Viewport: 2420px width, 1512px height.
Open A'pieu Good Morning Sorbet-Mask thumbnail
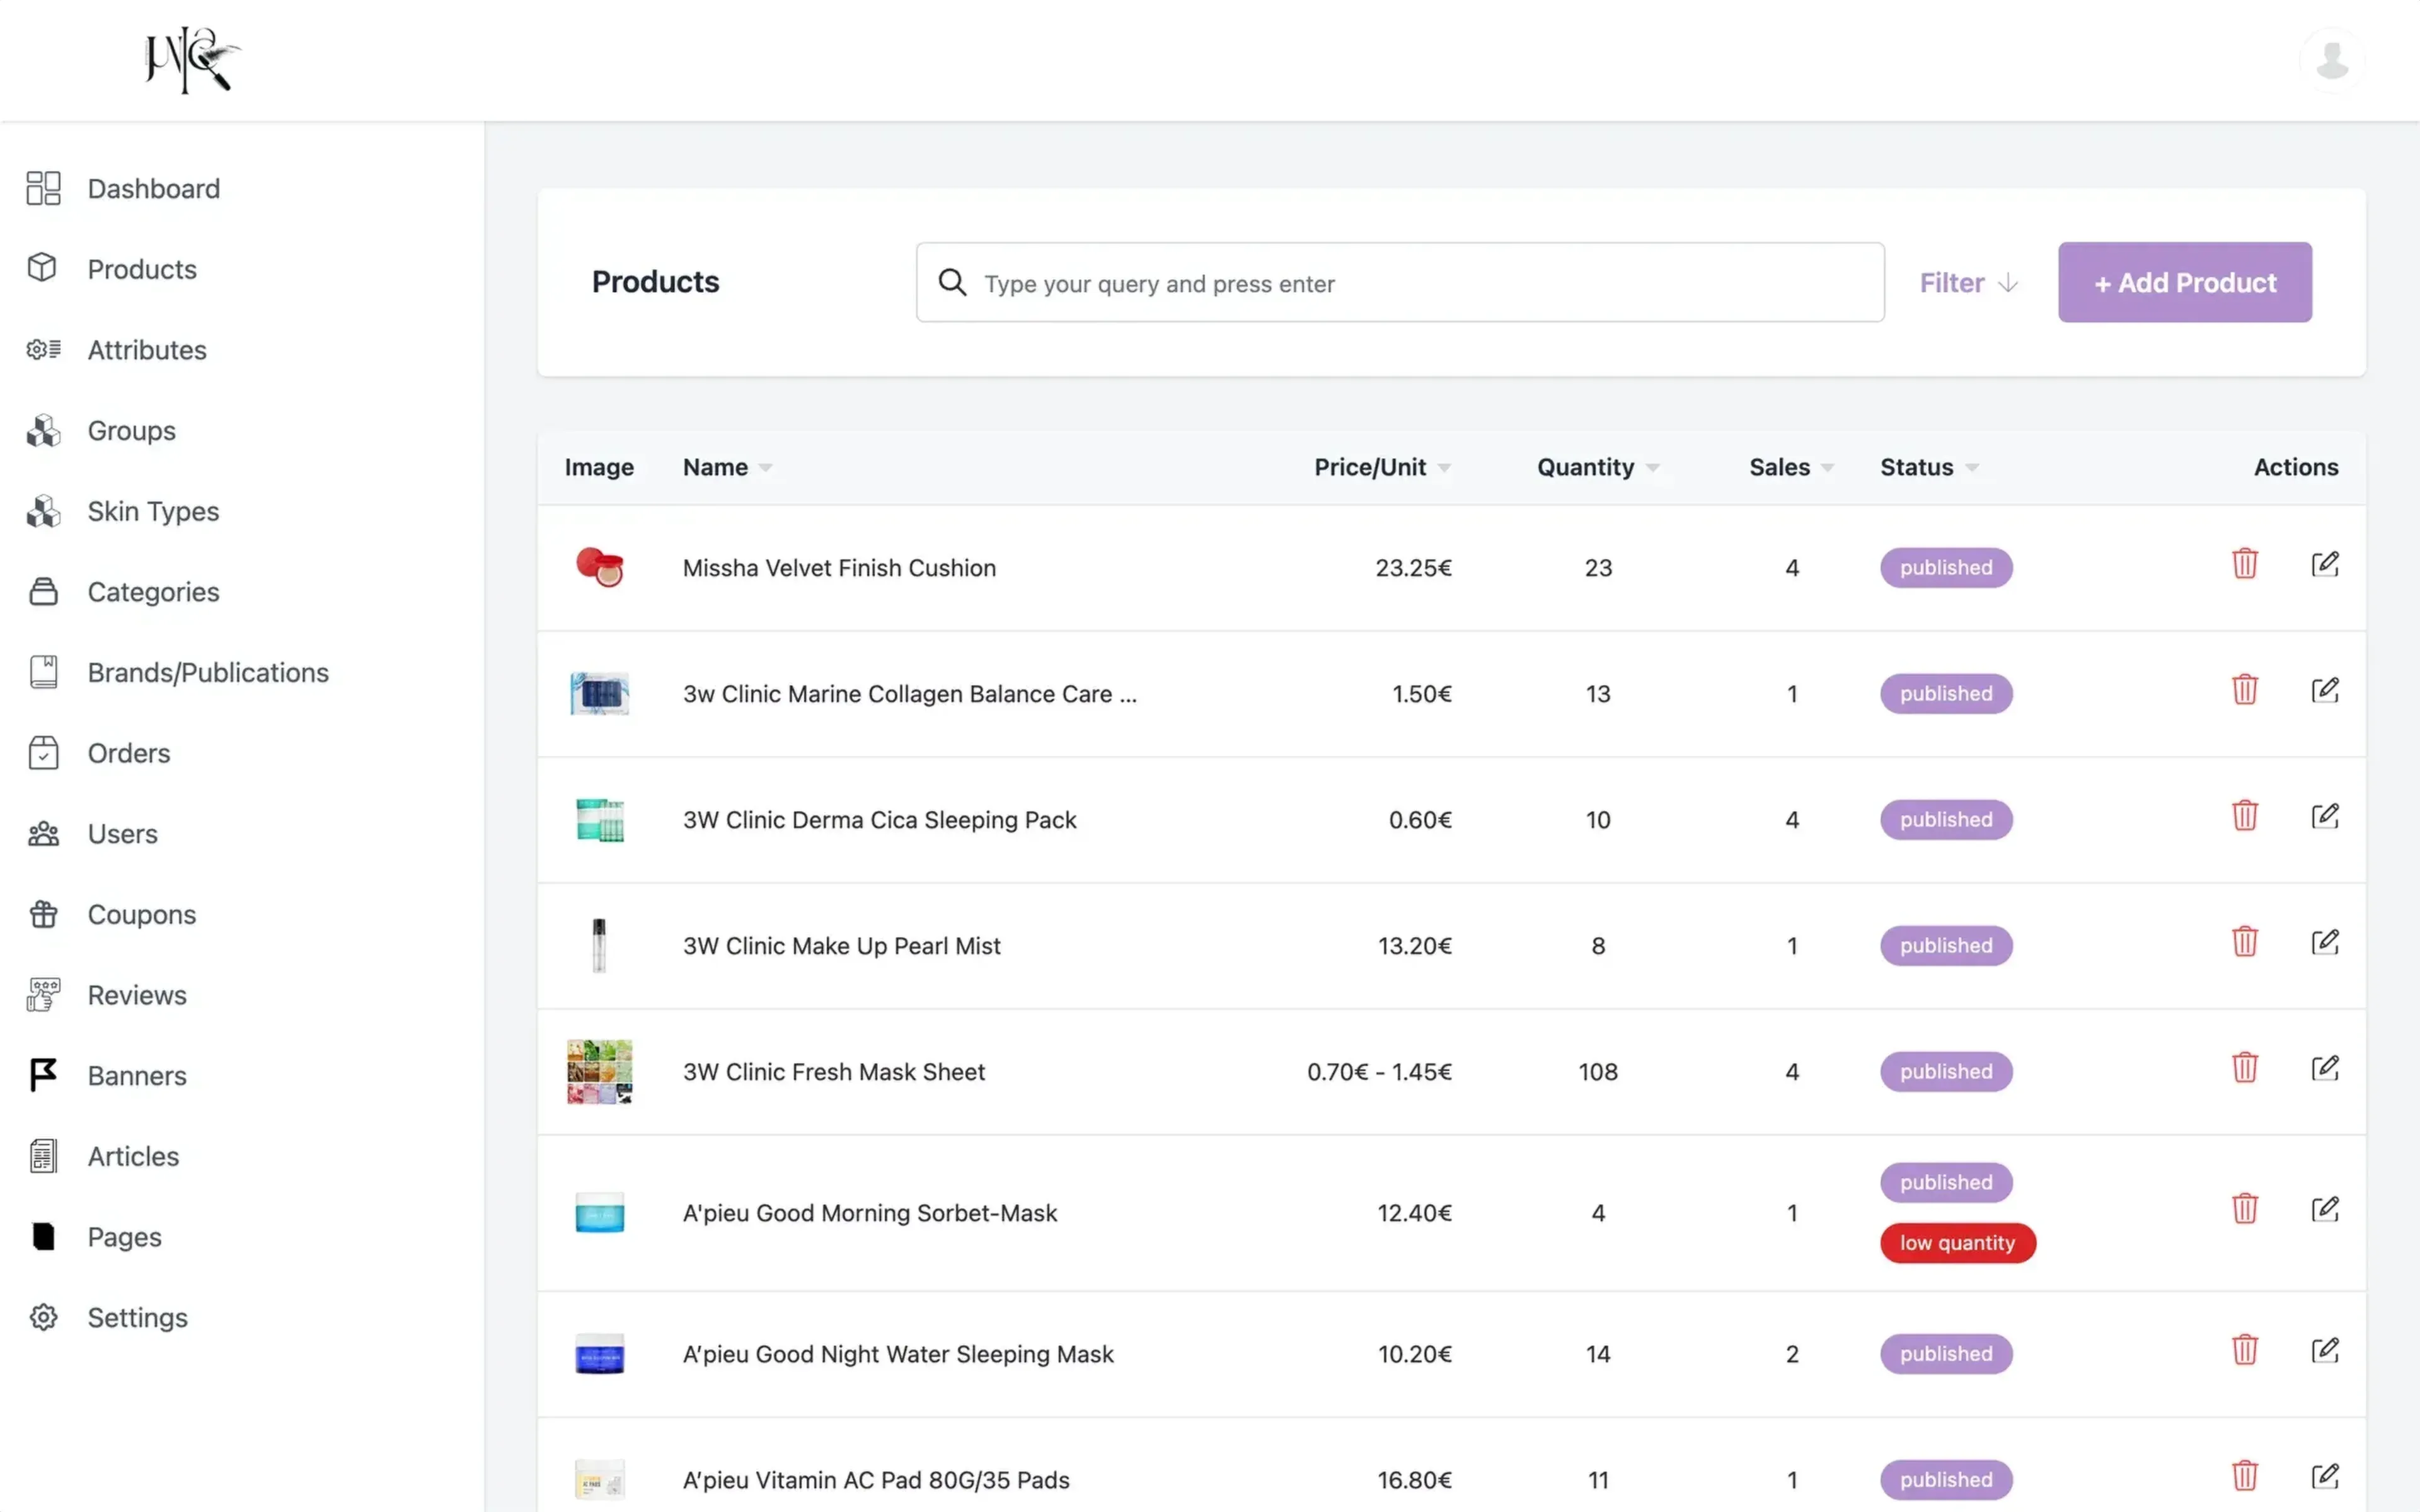[599, 1212]
